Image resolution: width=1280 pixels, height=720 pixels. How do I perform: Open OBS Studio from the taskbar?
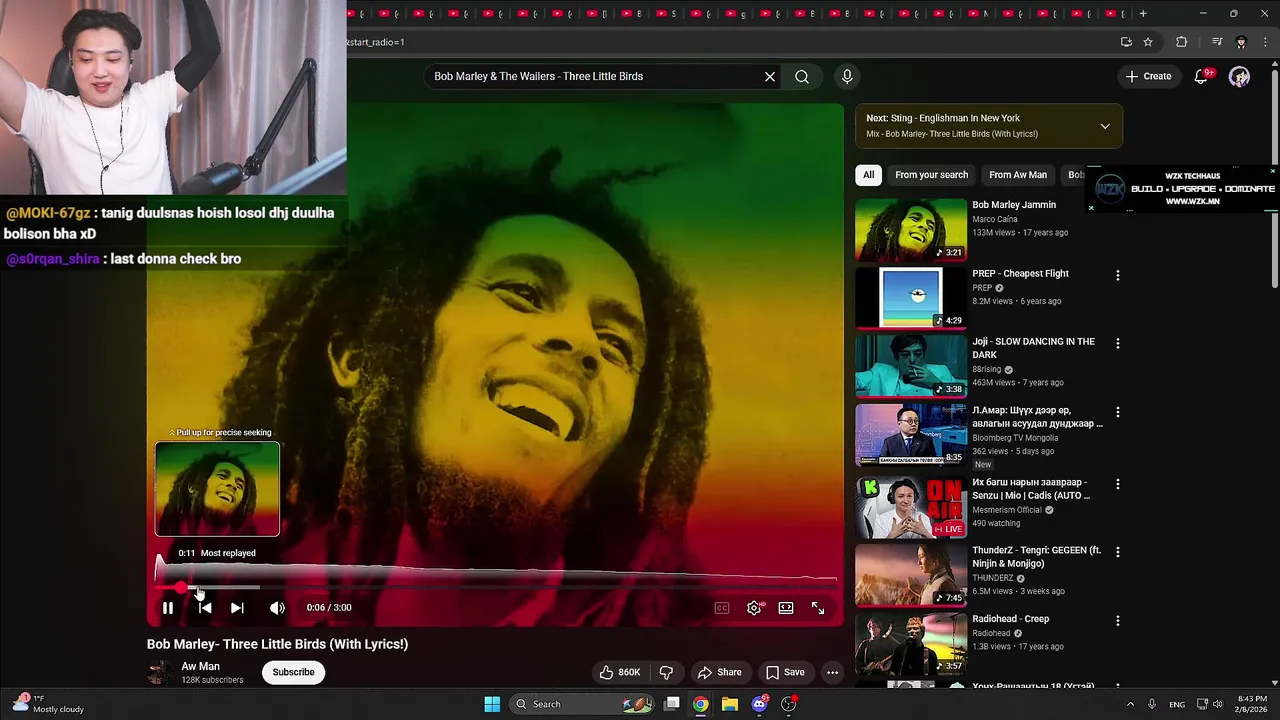click(x=789, y=704)
